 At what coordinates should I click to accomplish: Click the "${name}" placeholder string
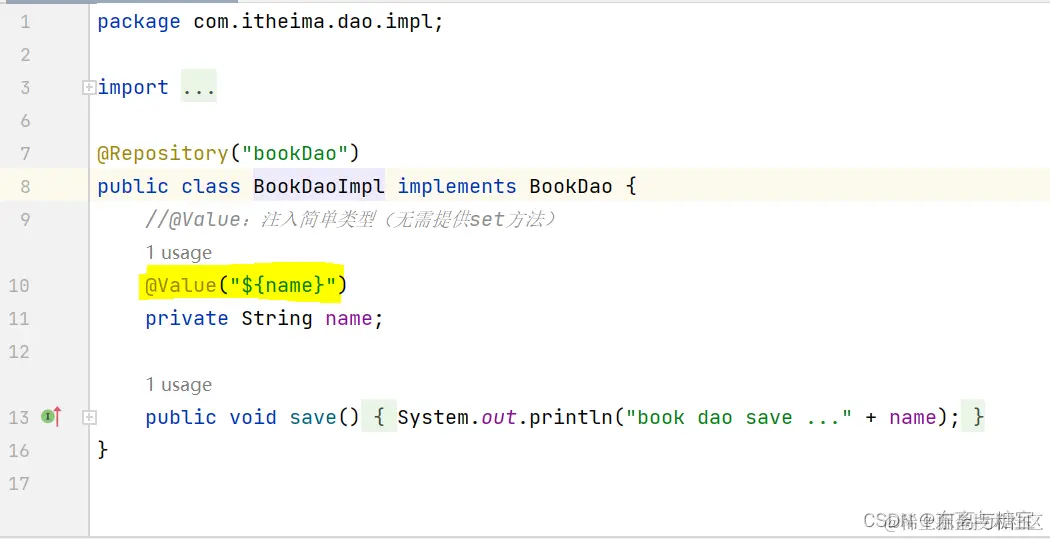tap(283, 285)
